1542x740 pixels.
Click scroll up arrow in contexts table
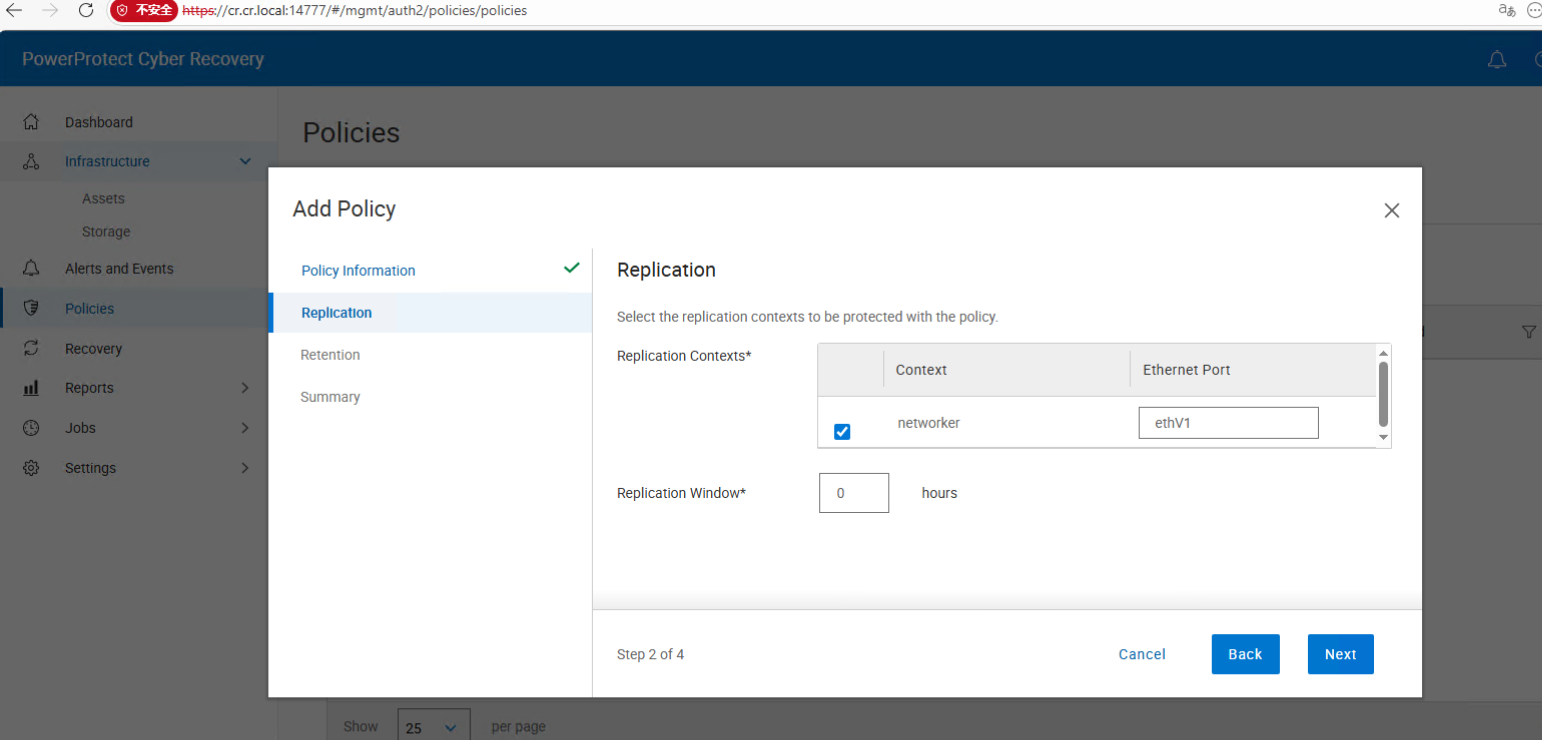pos(1384,353)
